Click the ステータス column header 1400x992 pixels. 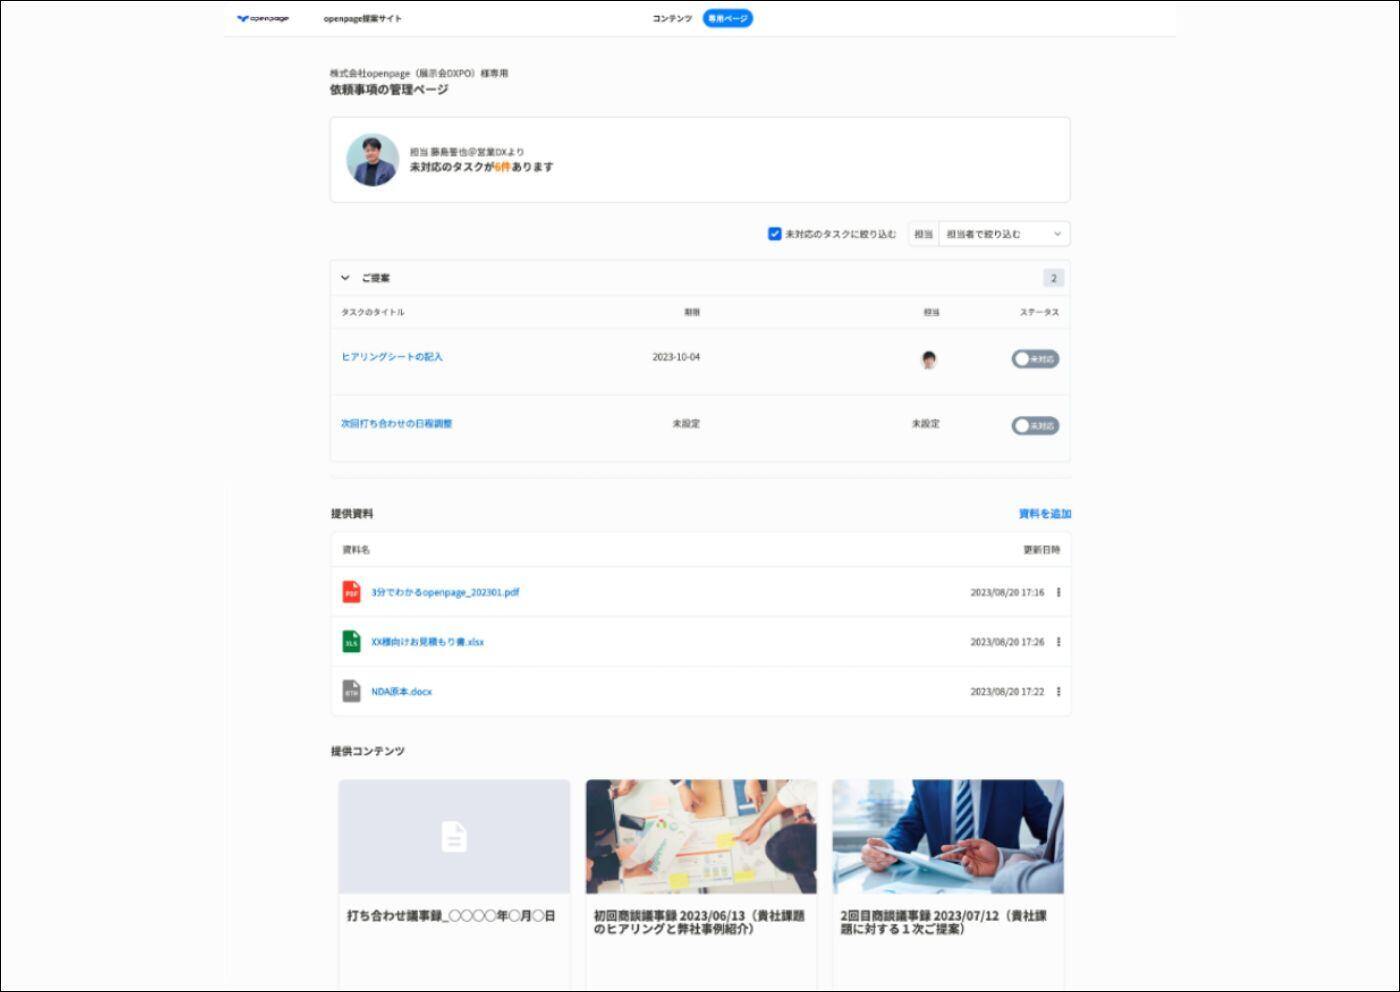1039,312
